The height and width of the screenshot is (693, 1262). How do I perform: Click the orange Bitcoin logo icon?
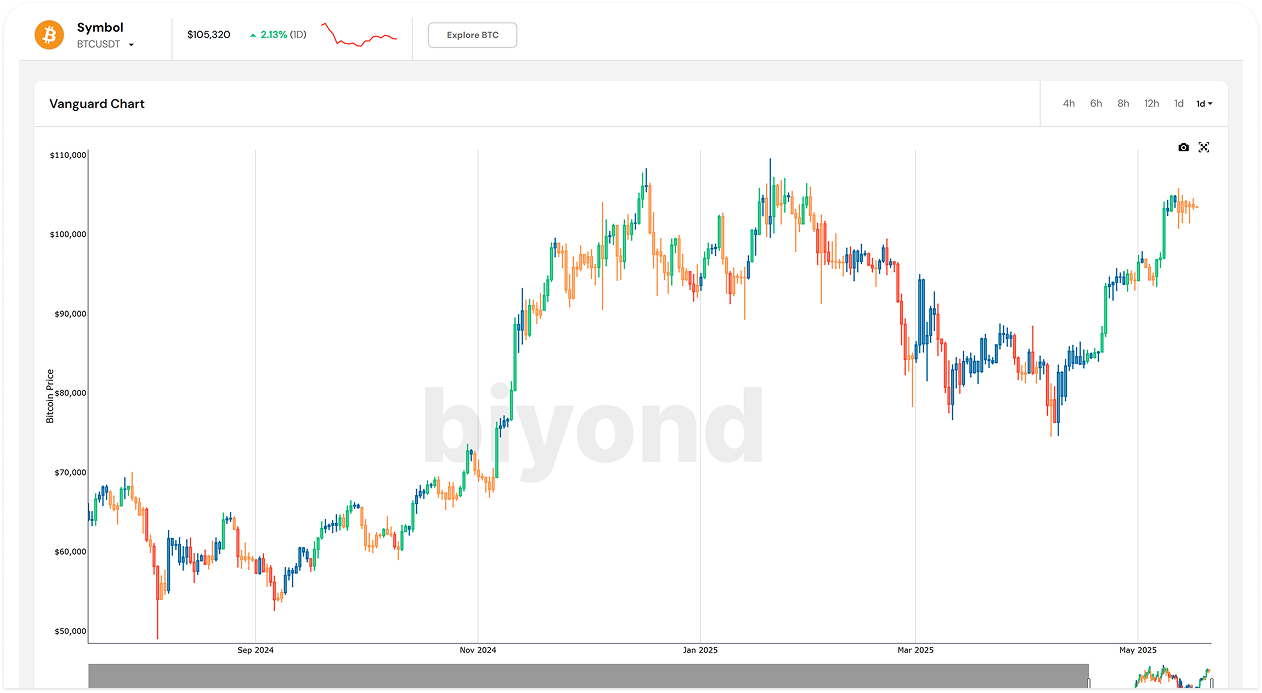click(x=49, y=35)
